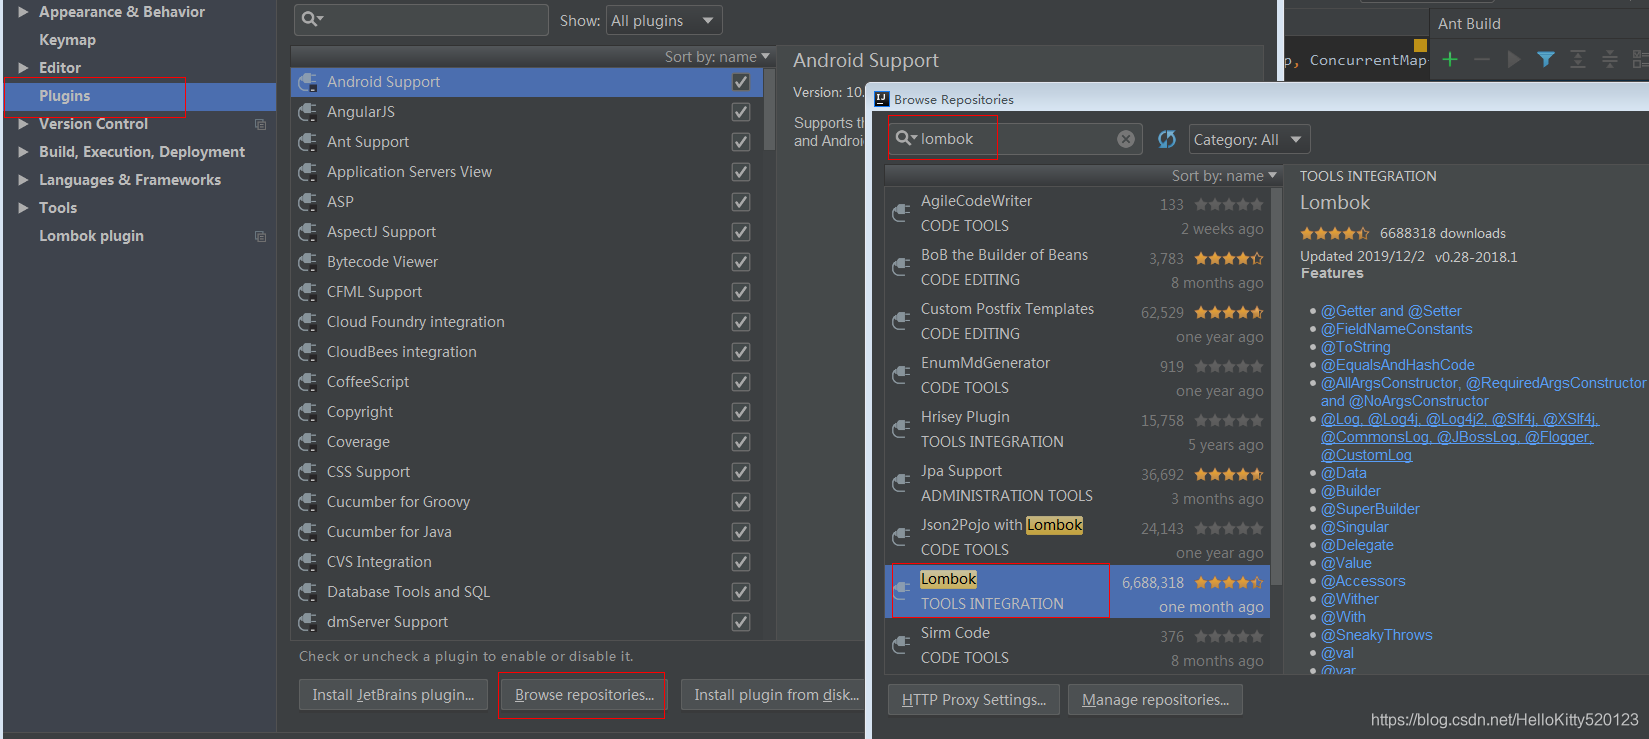Open the Category: All dropdown

[x=1249, y=140]
